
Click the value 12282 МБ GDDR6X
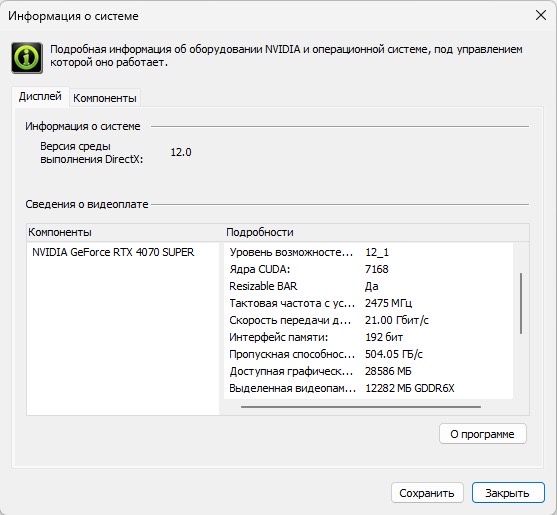(x=410, y=388)
